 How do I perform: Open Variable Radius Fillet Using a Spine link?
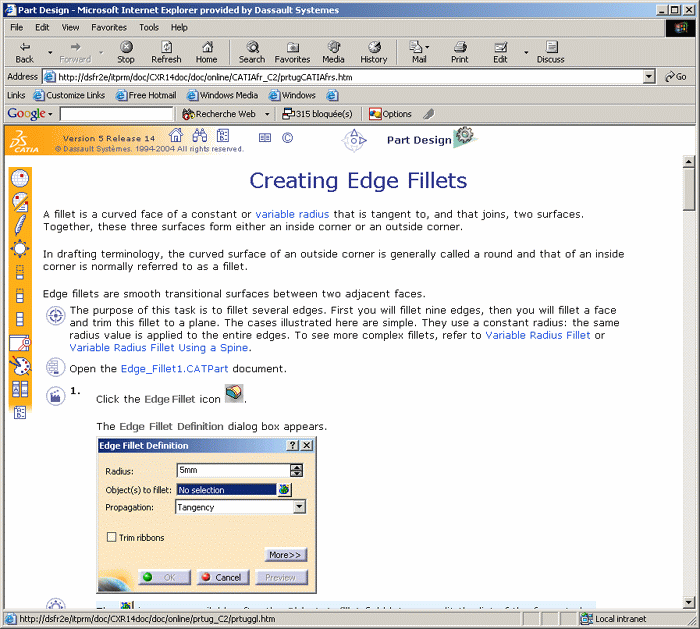point(158,348)
